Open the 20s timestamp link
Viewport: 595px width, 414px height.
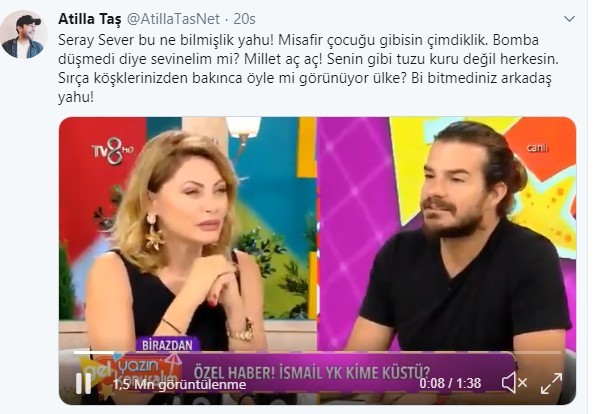click(244, 19)
